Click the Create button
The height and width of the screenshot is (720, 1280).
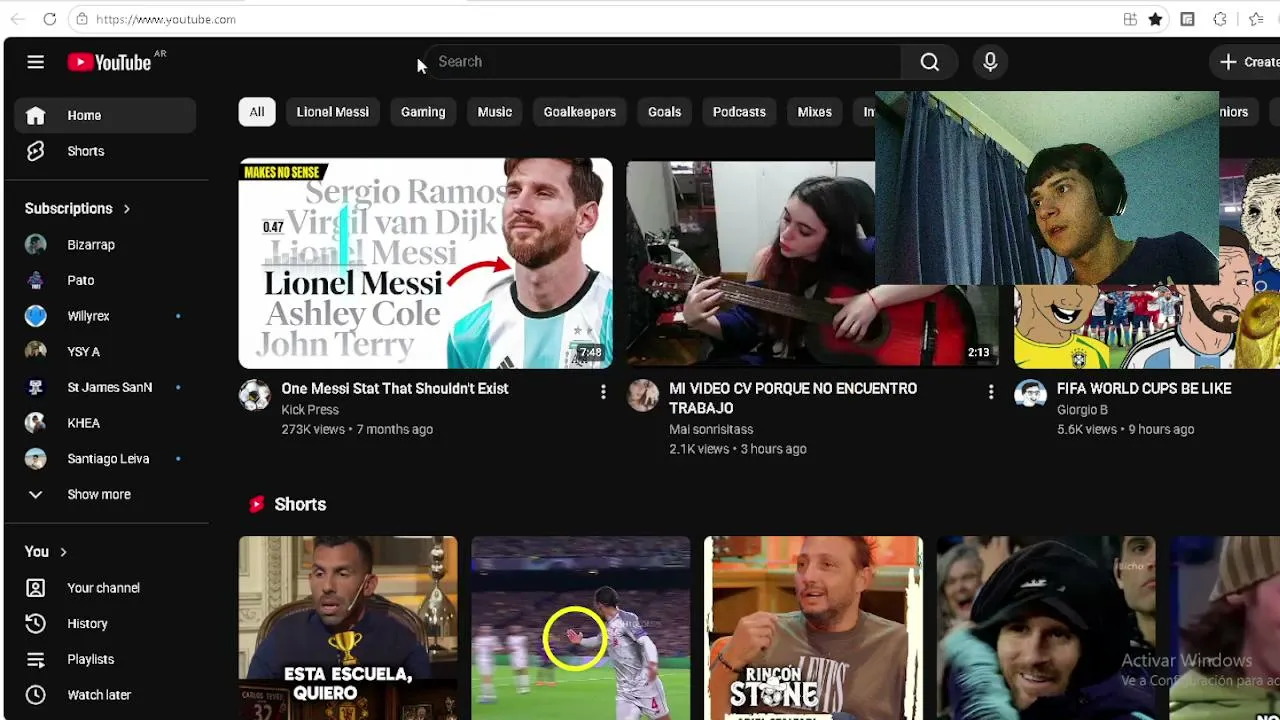1245,62
